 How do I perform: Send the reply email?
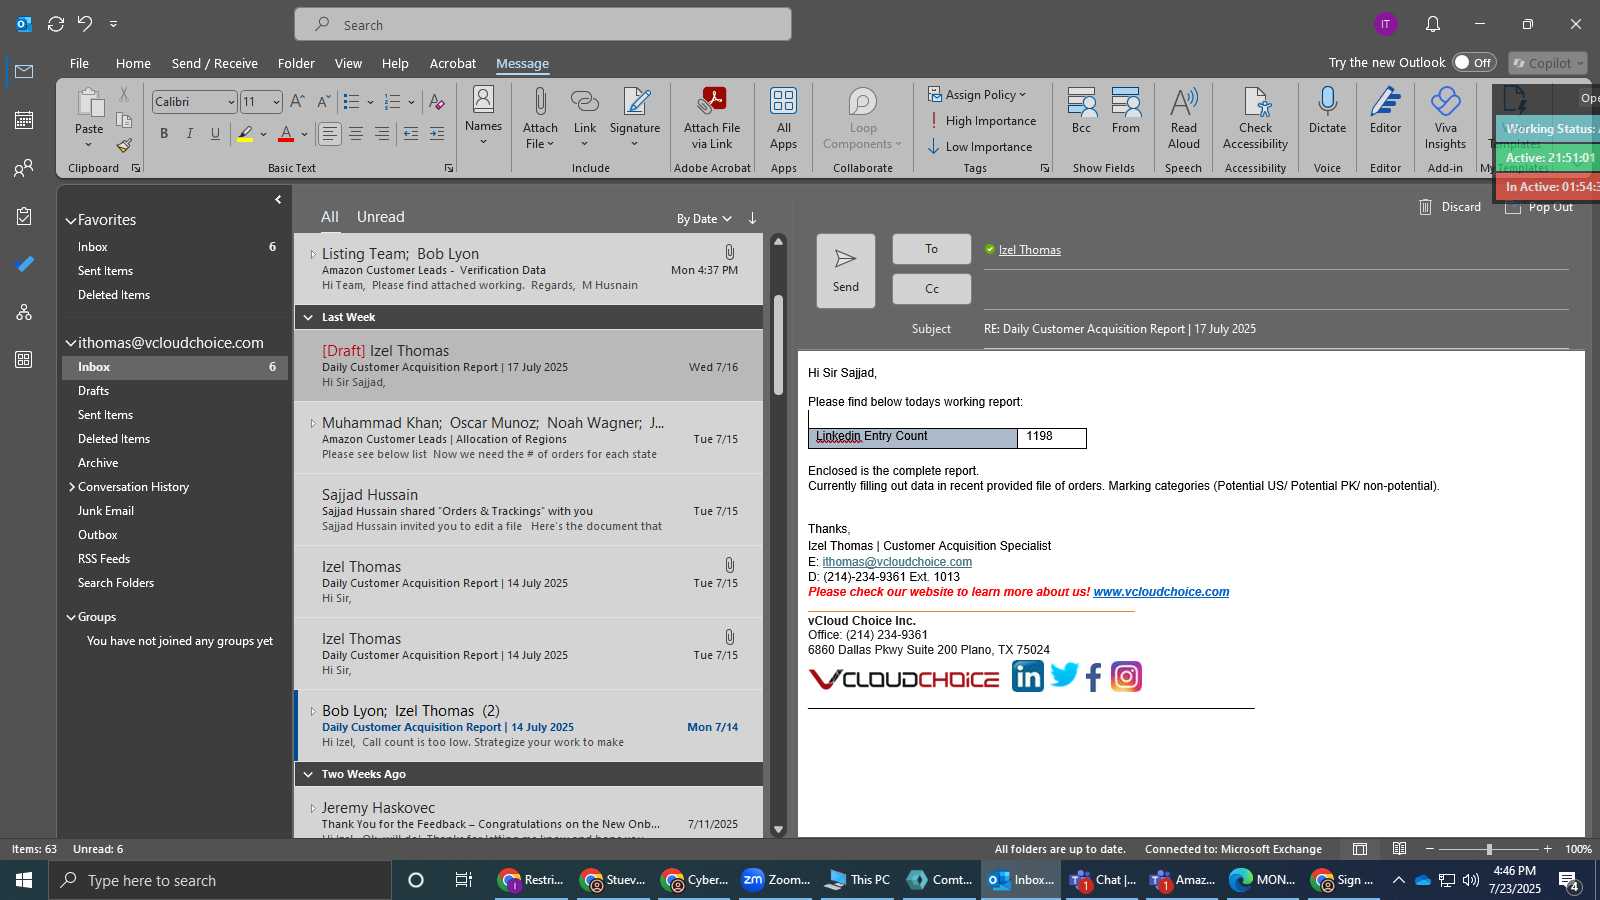tap(846, 270)
